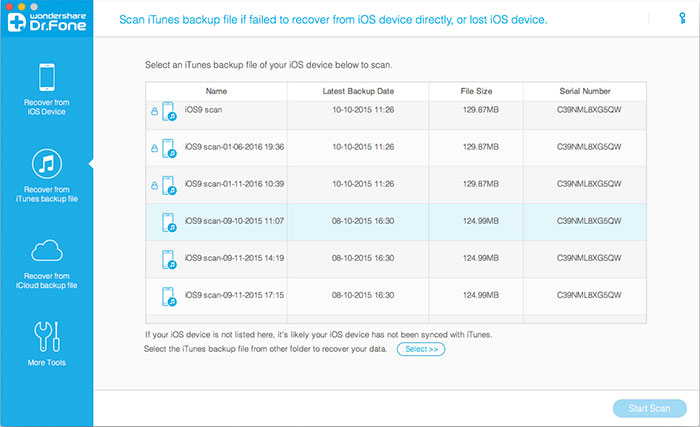The image size is (700, 427).
Task: Click device icon for iOS9 scan-09-11-2015 14:19
Action: tap(169, 260)
